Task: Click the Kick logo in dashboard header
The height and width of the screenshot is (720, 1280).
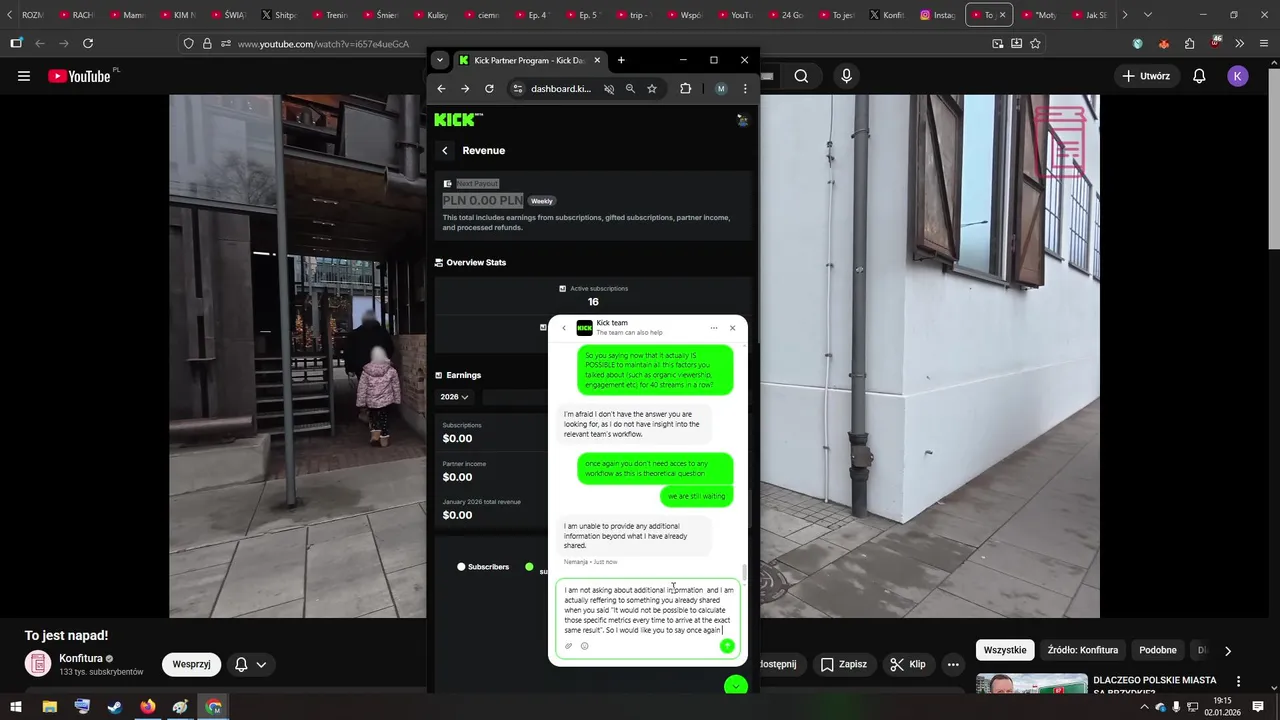Action: click(x=458, y=119)
